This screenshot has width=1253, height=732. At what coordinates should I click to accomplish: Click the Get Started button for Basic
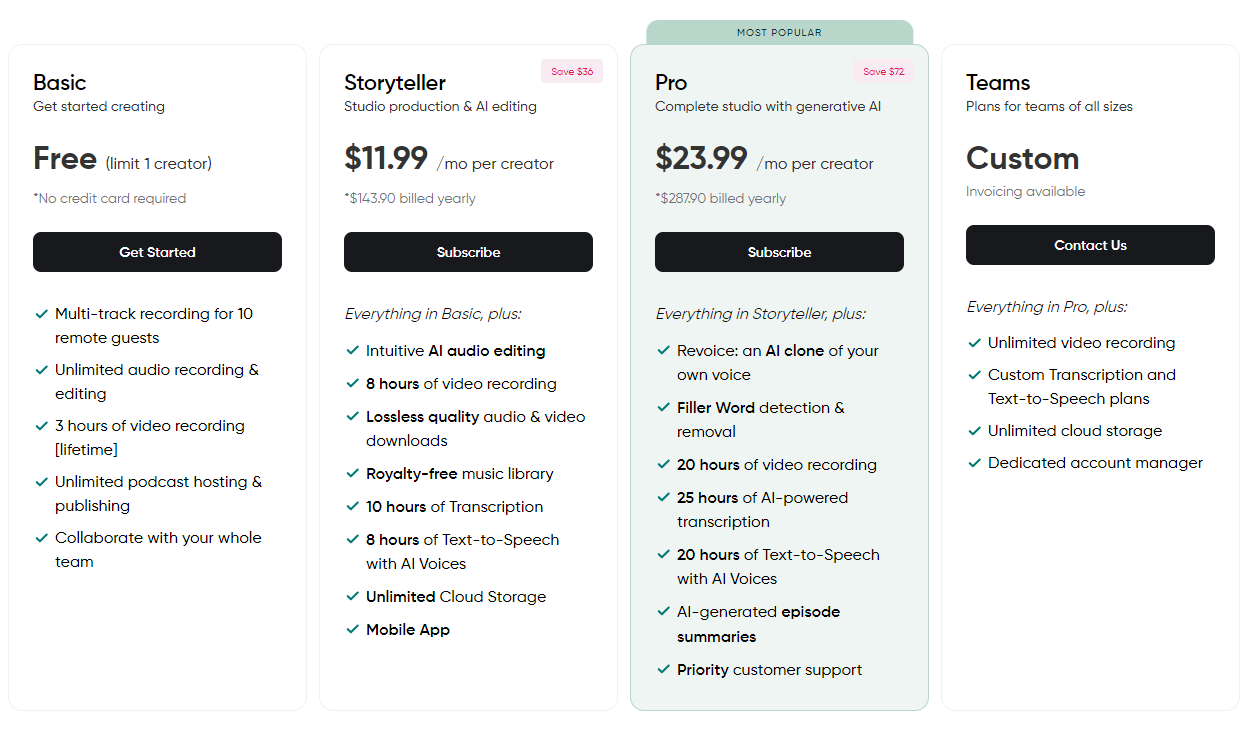click(x=157, y=252)
